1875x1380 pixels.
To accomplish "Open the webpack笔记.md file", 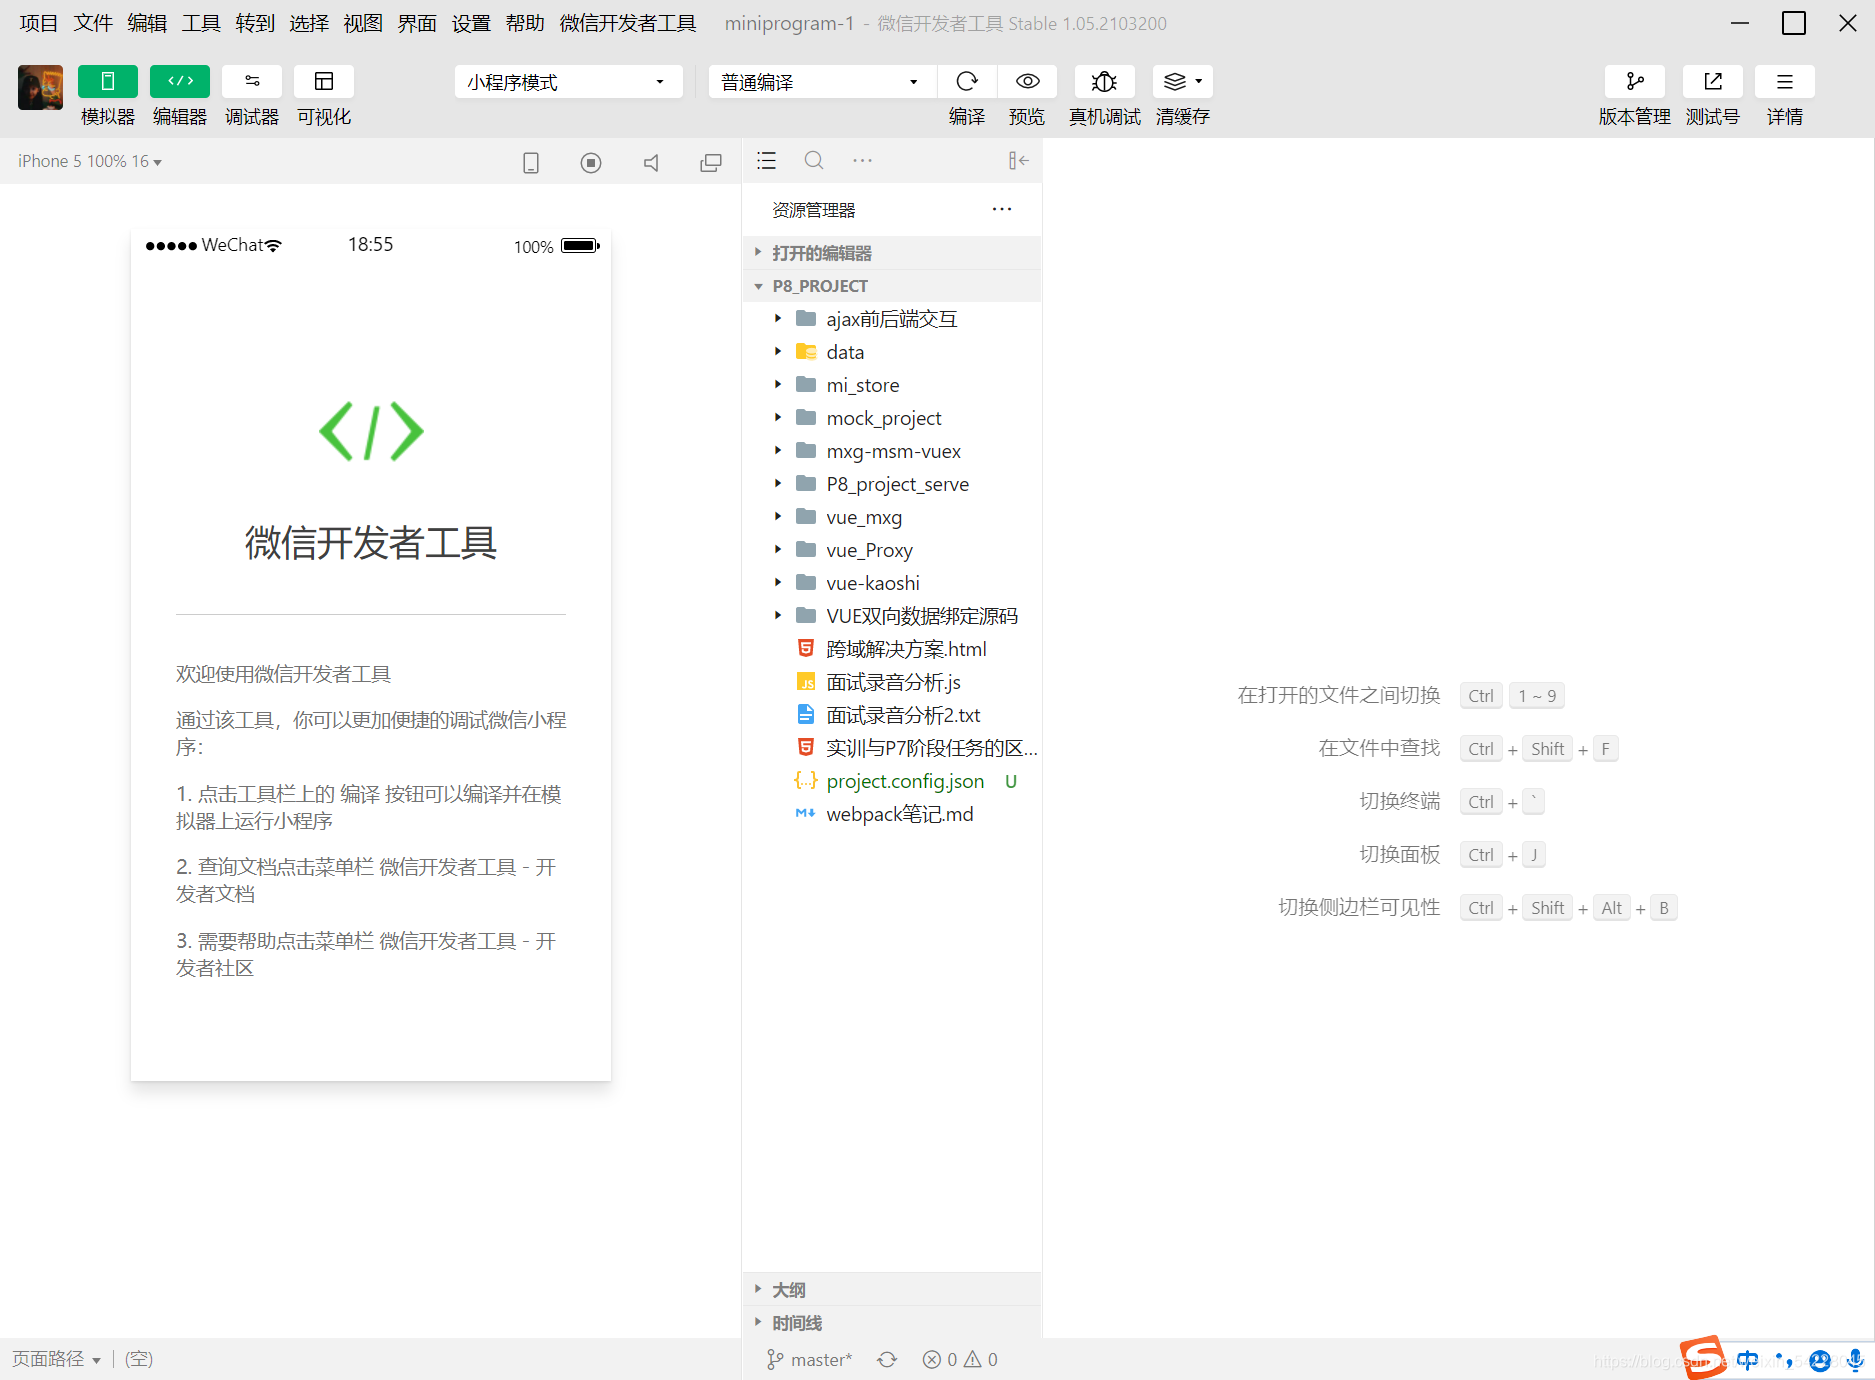I will click(892, 814).
